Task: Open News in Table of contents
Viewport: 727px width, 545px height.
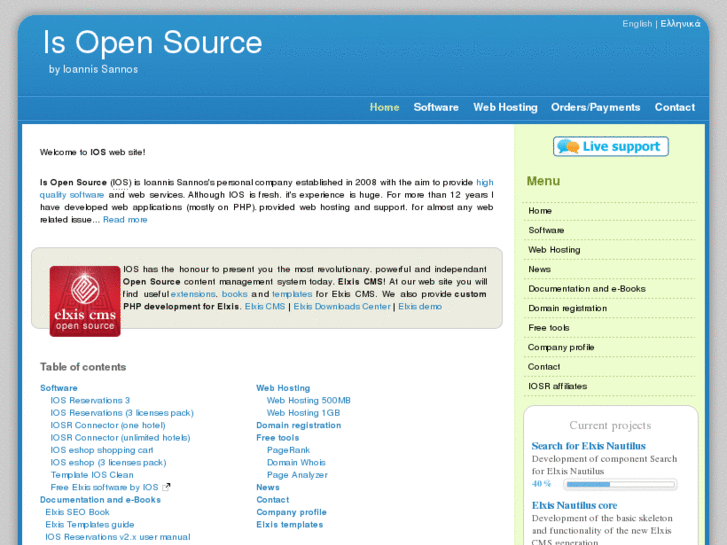Action: [x=268, y=487]
